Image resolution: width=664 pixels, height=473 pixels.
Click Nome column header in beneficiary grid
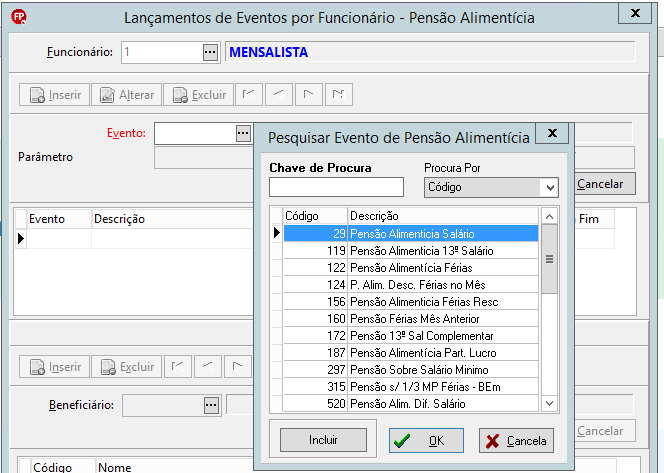(x=174, y=466)
